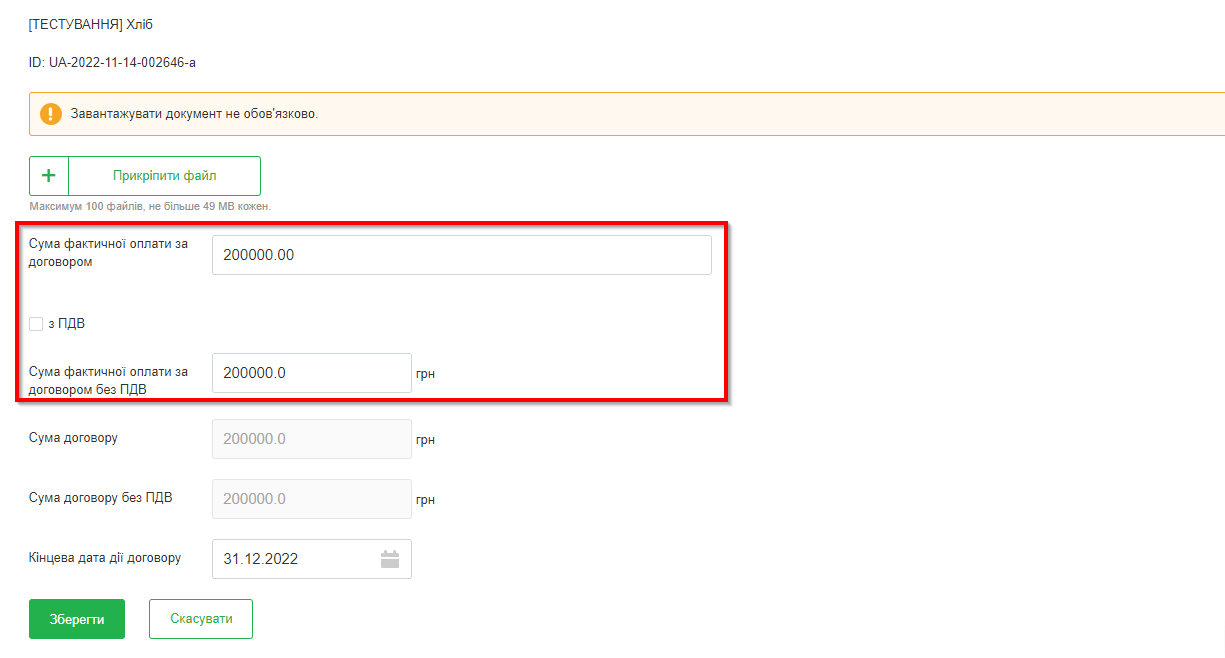Screen dimensions: 1225x658
Task: Click the 'Сума фактичної оплати за договором без ПДВ' label
Action: [x=108, y=380]
